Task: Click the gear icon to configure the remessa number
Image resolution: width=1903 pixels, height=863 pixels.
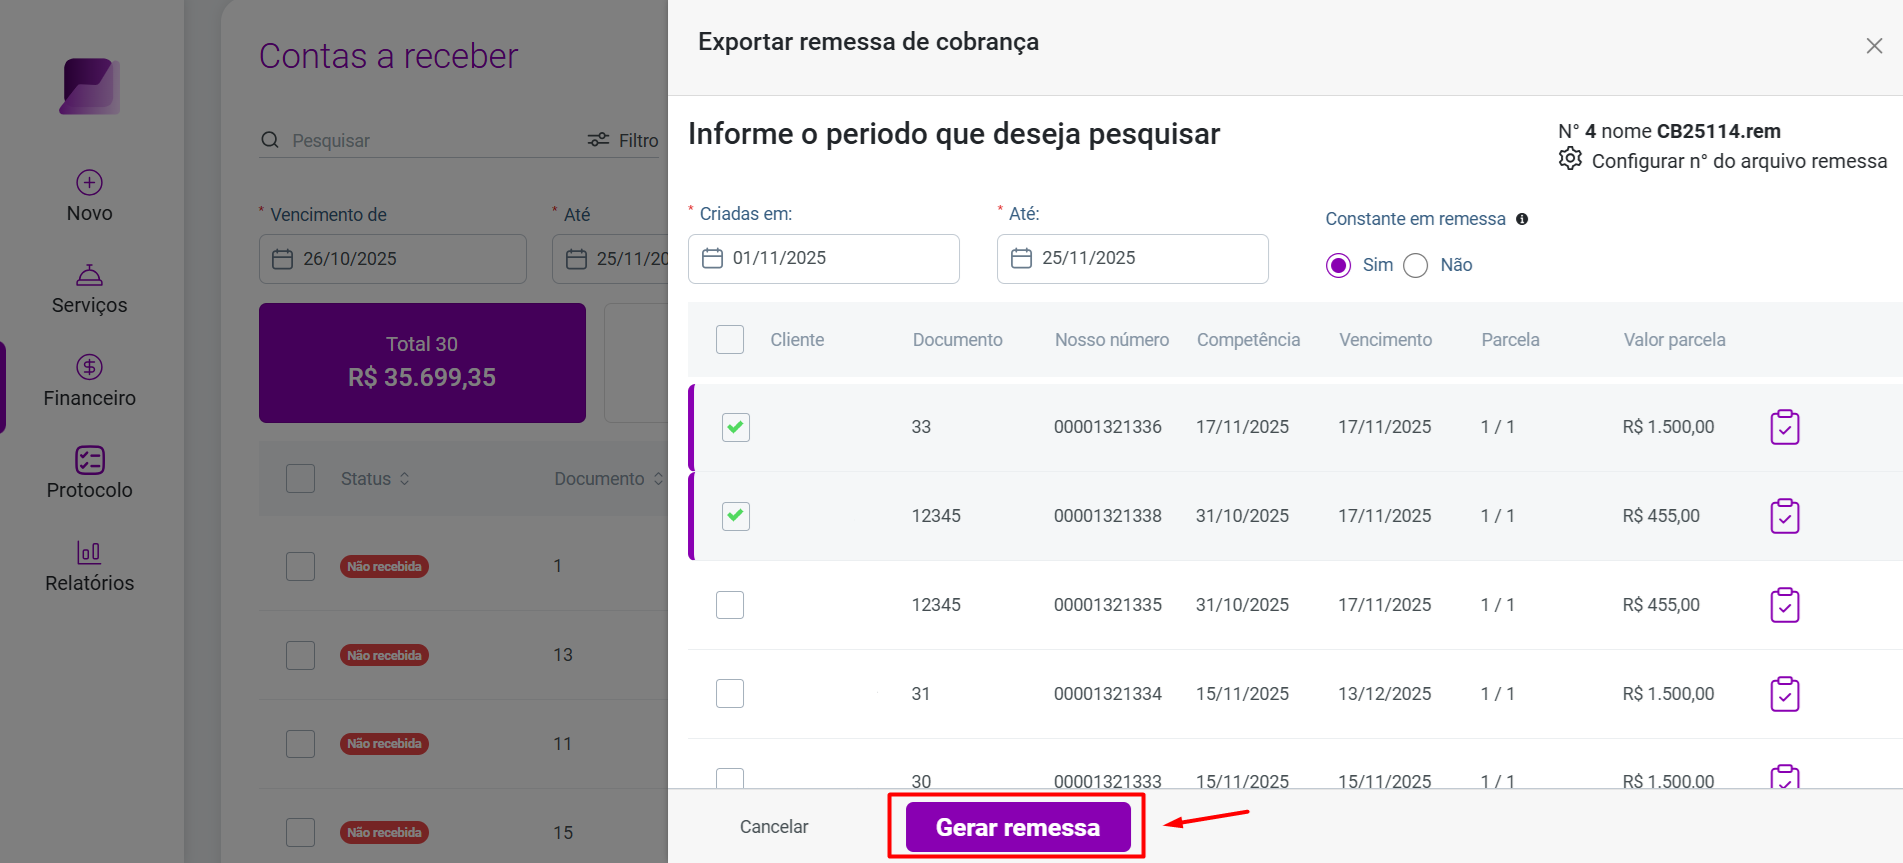Action: coord(1570,159)
